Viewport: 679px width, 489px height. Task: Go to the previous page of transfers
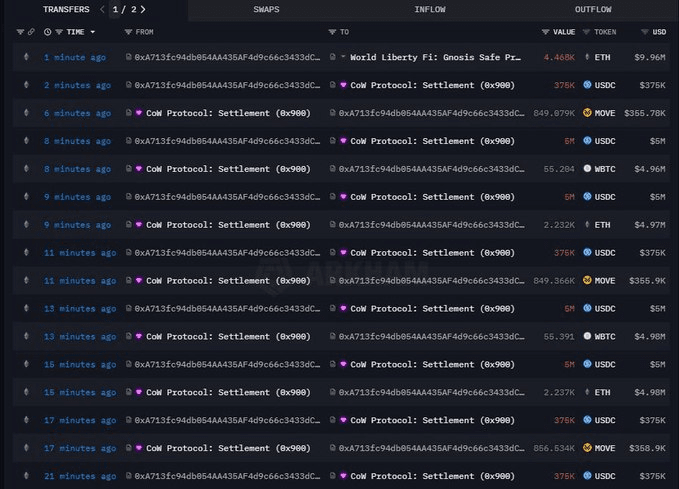tap(102, 9)
